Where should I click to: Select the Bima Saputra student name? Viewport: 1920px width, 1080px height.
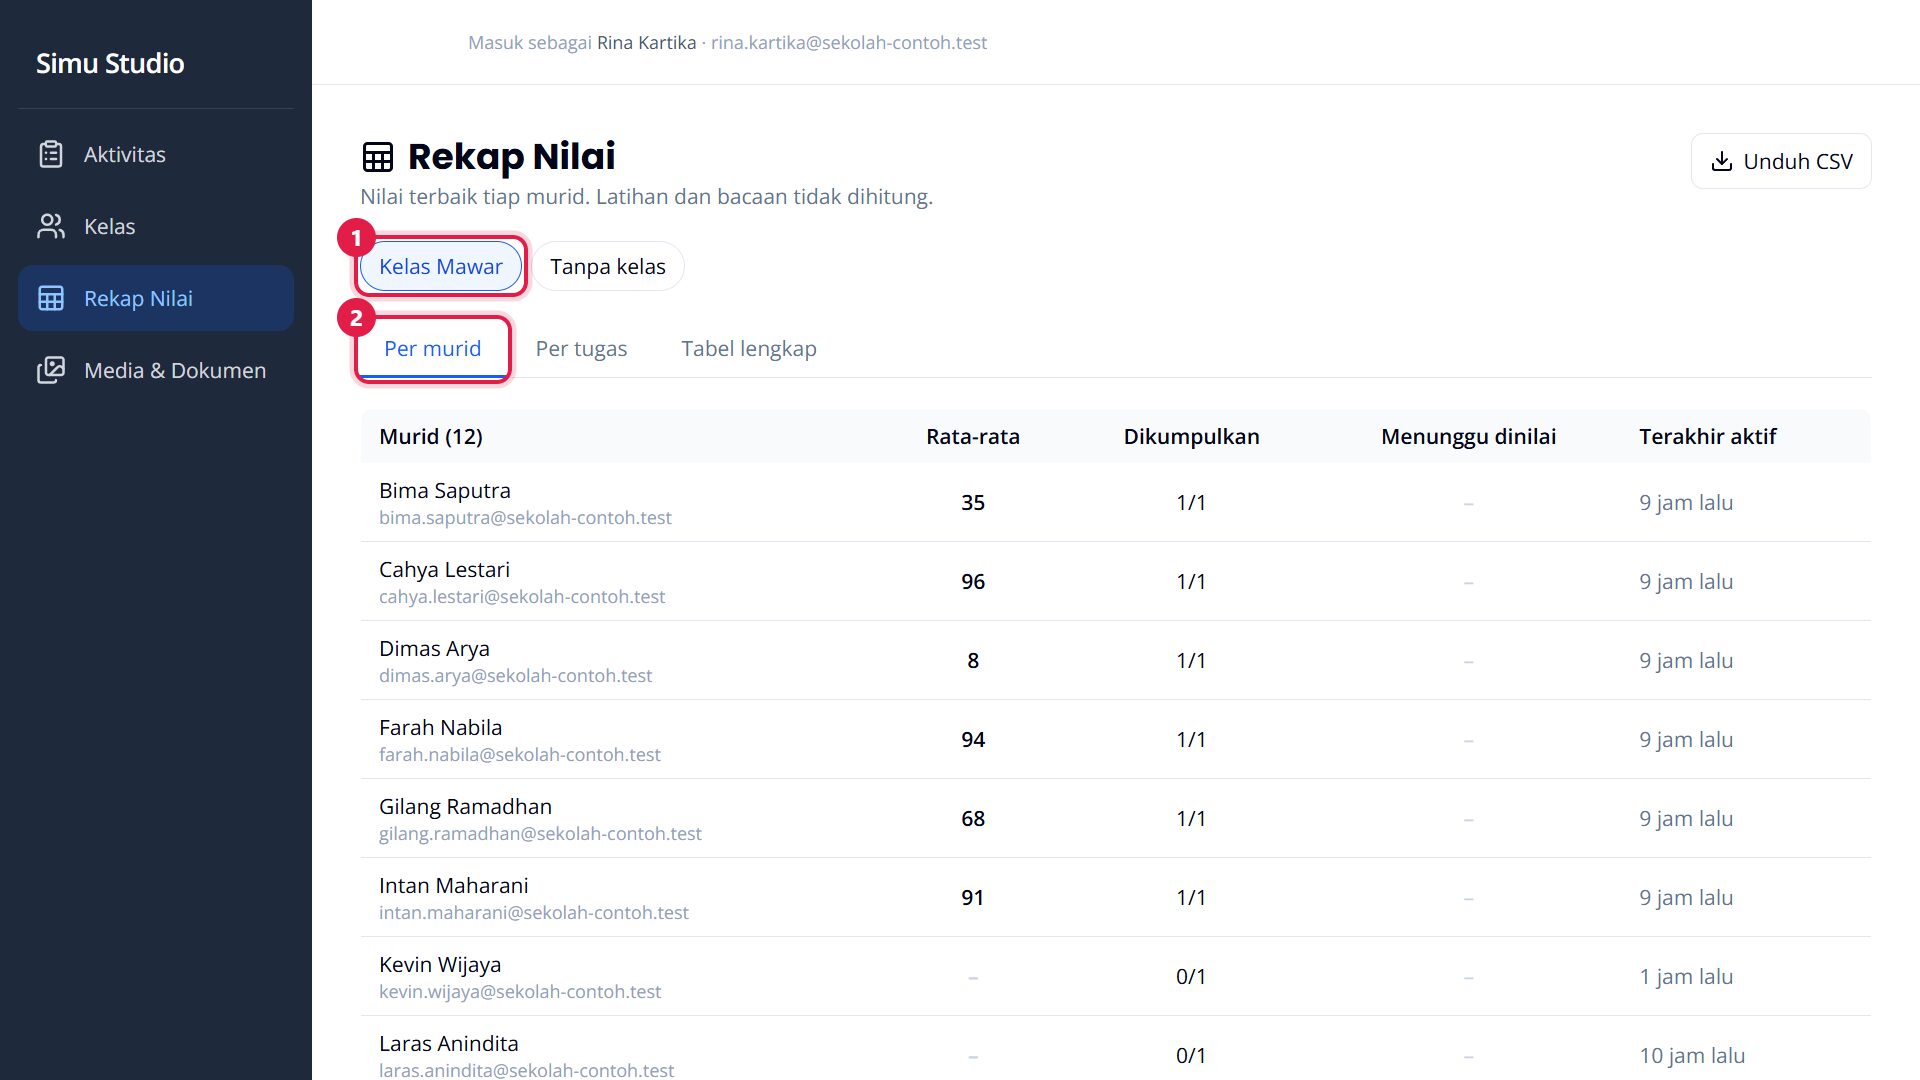click(445, 490)
